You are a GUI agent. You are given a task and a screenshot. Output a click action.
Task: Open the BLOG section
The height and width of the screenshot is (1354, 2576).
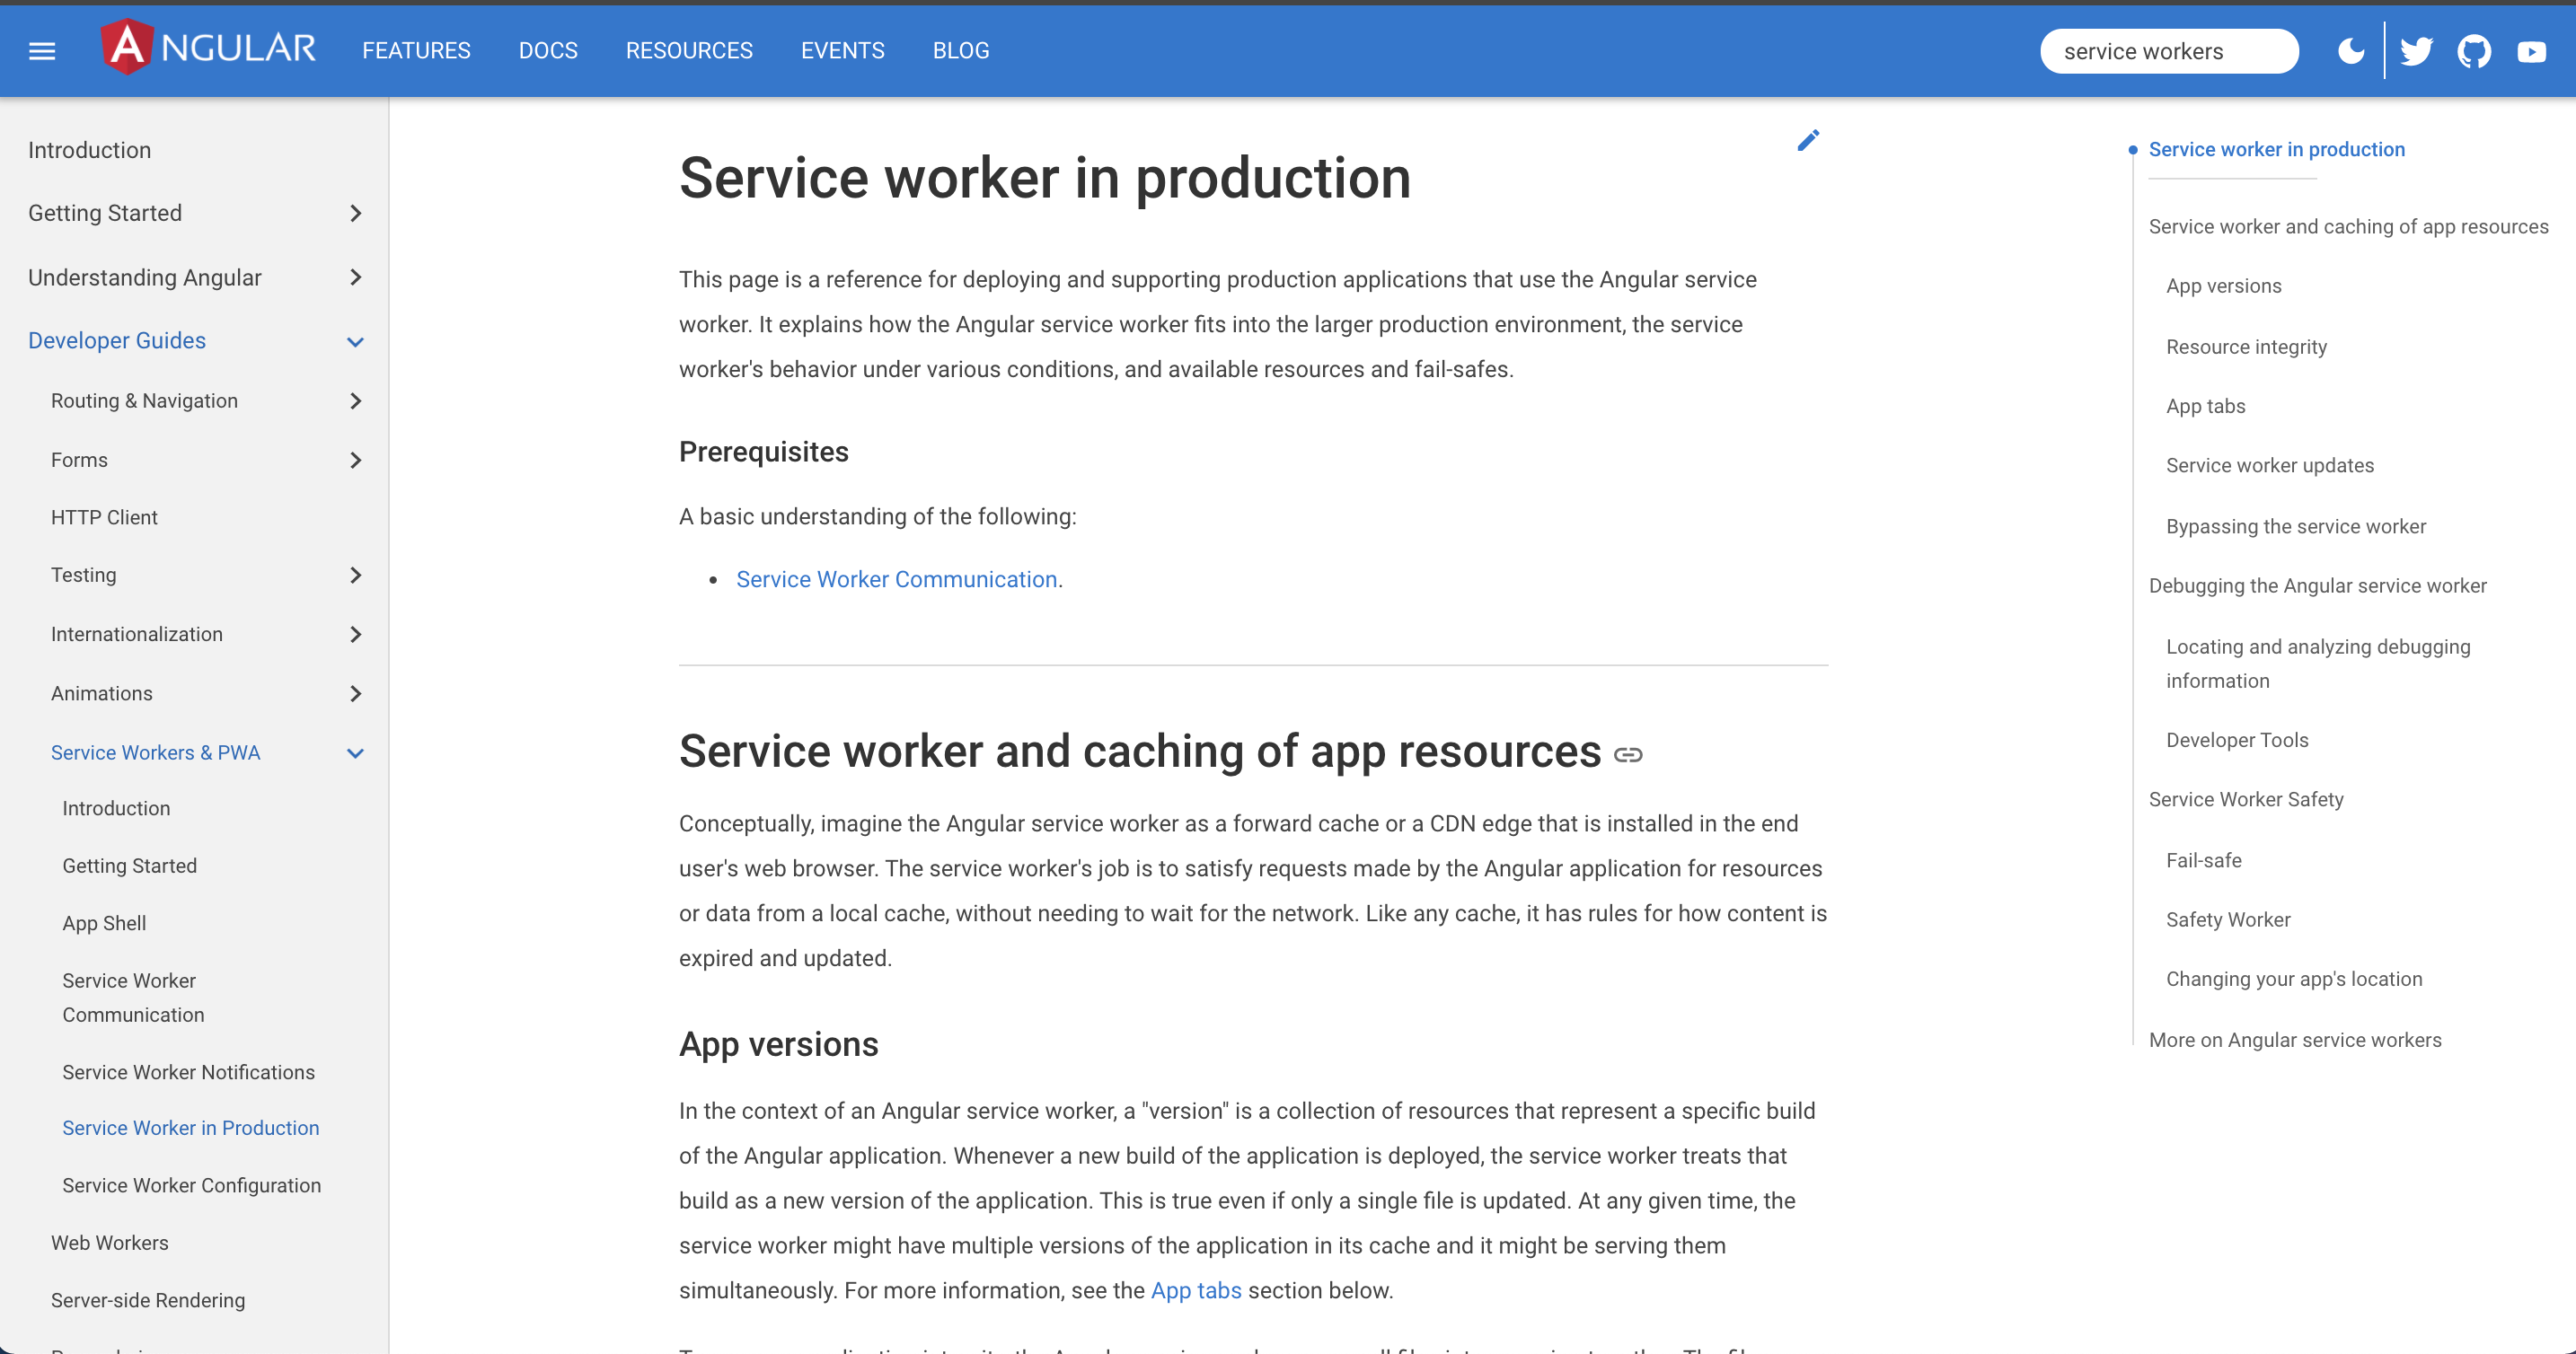tap(960, 50)
